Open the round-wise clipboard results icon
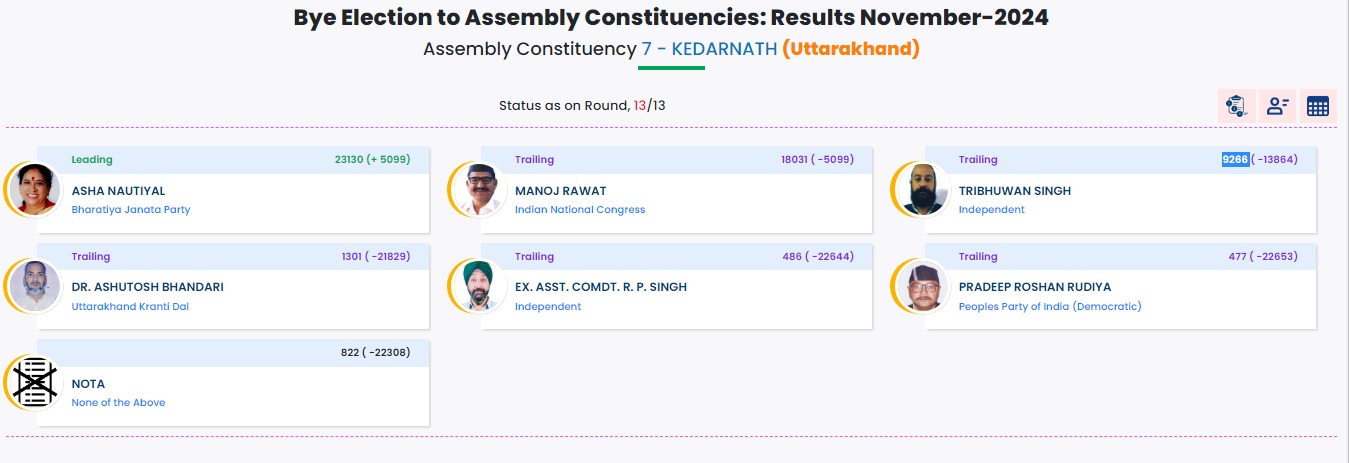Image resolution: width=1349 pixels, height=463 pixels. [x=1236, y=106]
